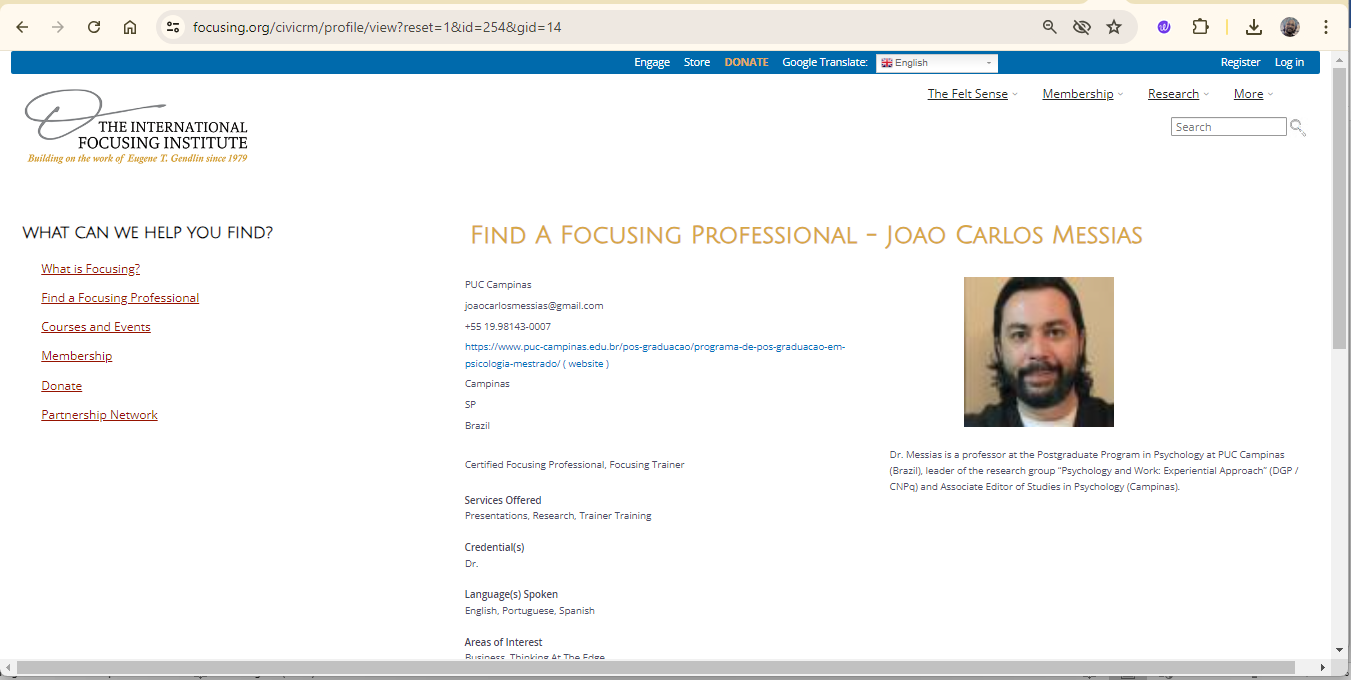
Task: Open the Google Translate language dropdown
Action: pyautogui.click(x=937, y=63)
